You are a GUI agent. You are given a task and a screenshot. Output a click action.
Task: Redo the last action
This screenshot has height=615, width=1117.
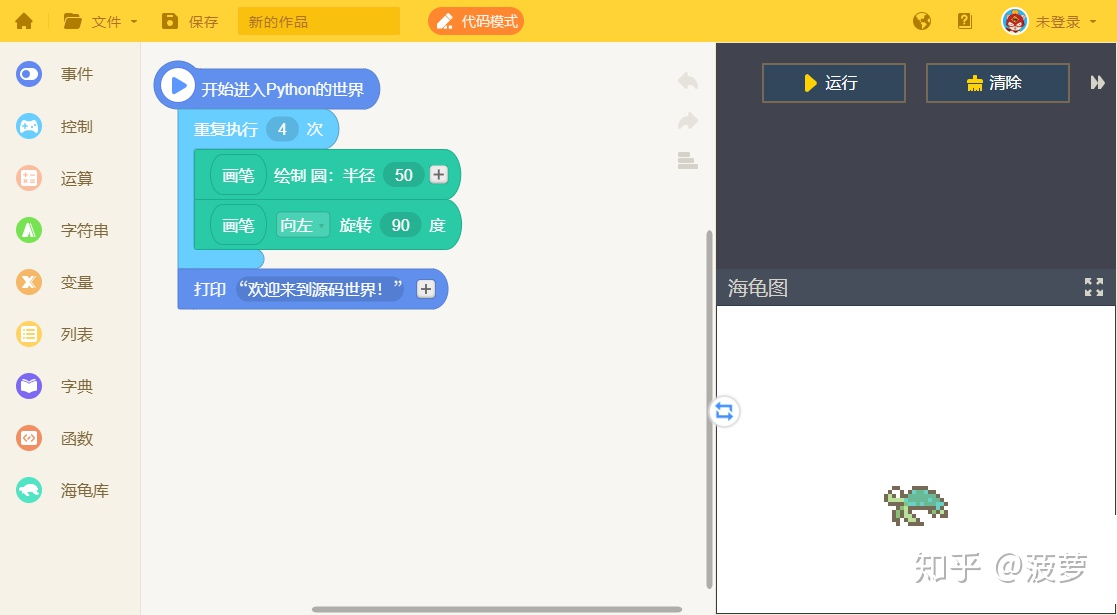(x=687, y=120)
